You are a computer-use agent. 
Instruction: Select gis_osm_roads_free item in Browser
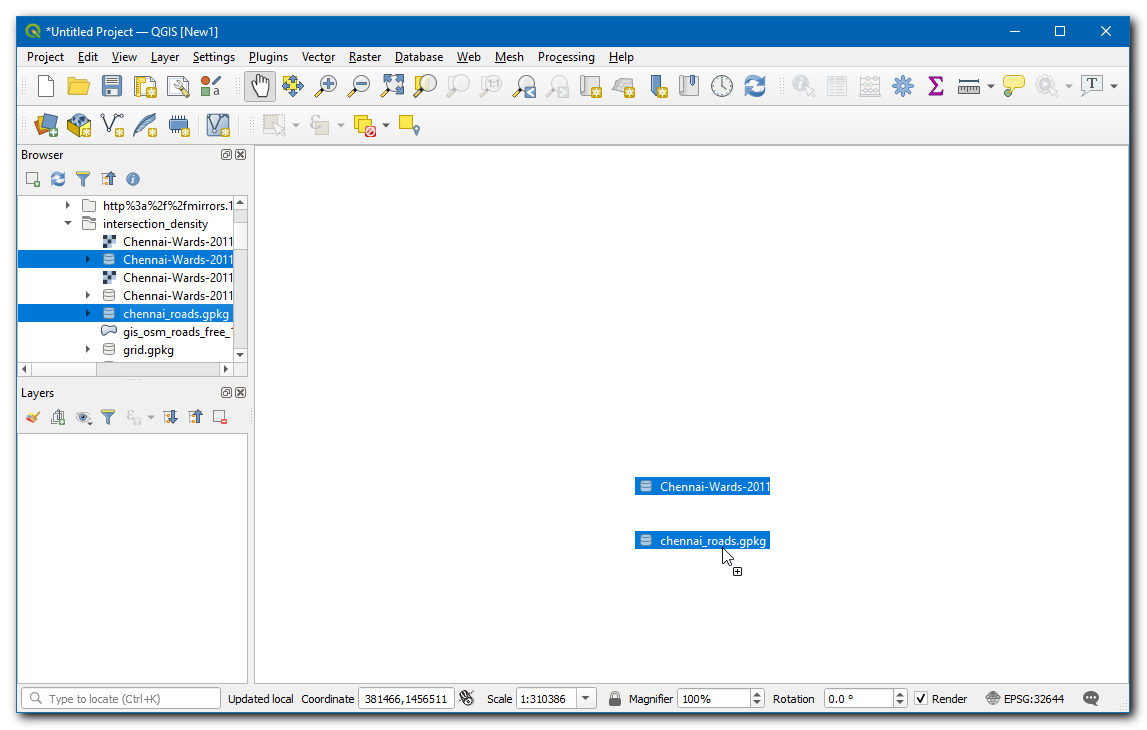click(176, 332)
